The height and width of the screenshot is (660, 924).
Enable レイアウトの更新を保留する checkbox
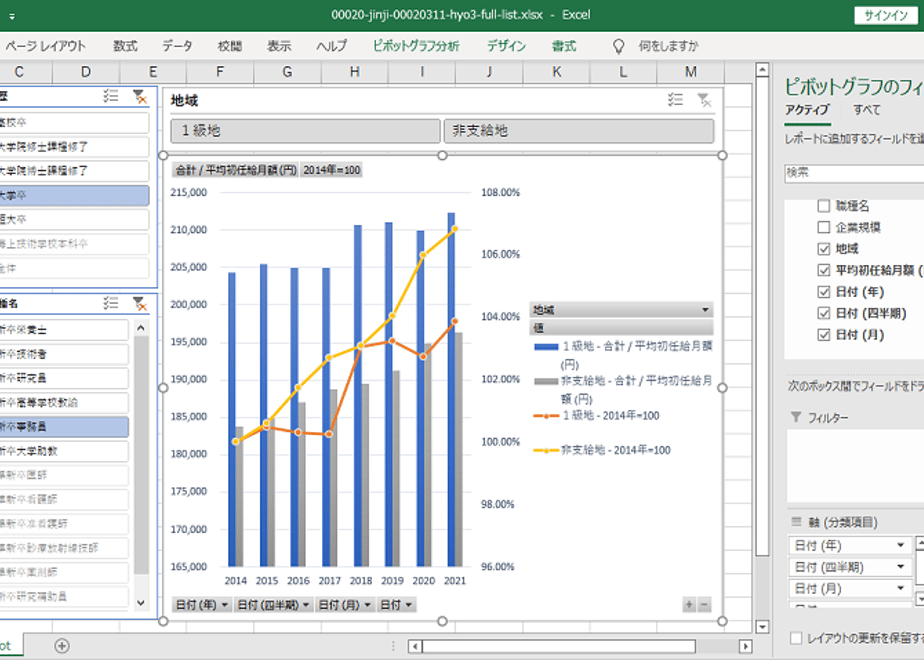click(x=796, y=638)
